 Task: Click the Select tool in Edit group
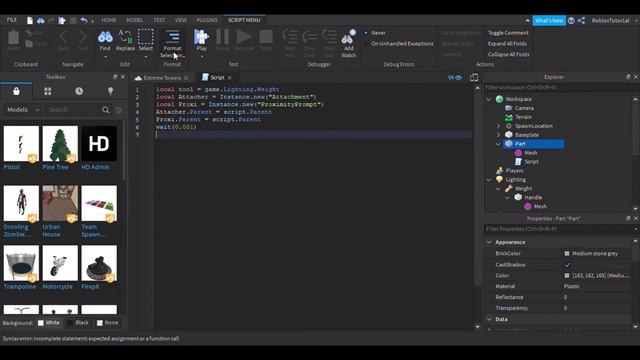click(x=145, y=37)
